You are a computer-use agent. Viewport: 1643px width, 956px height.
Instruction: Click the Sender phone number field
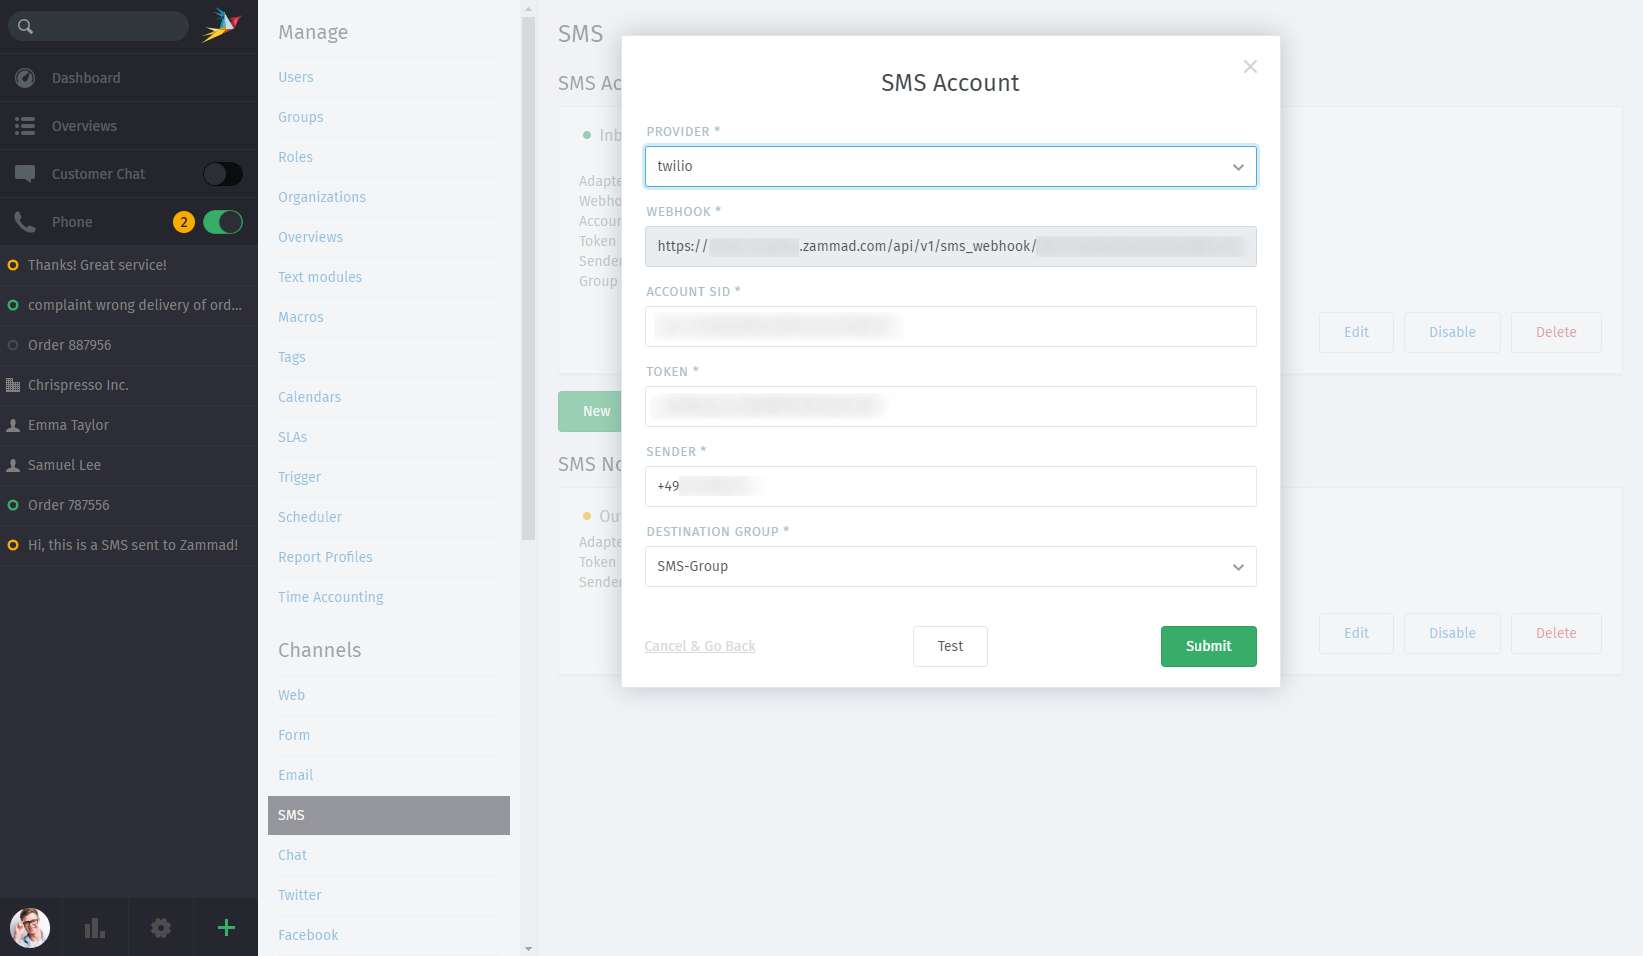tap(951, 487)
